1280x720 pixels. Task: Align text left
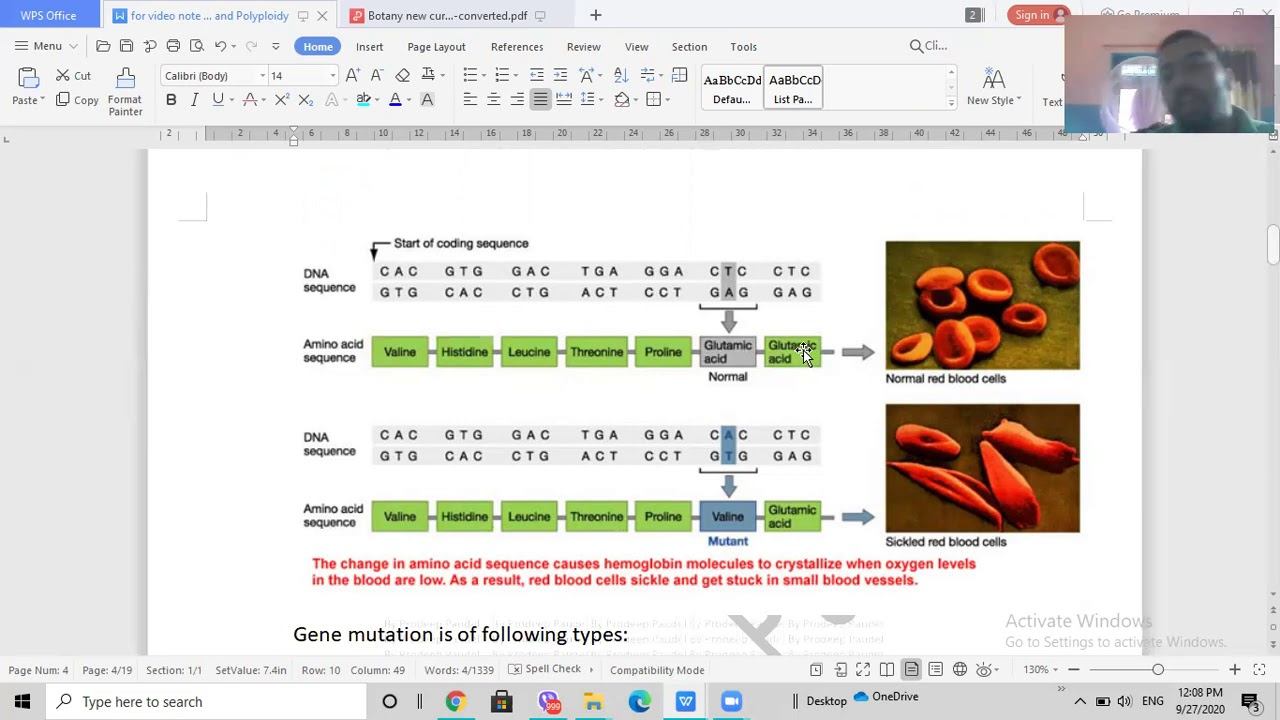[x=470, y=99]
